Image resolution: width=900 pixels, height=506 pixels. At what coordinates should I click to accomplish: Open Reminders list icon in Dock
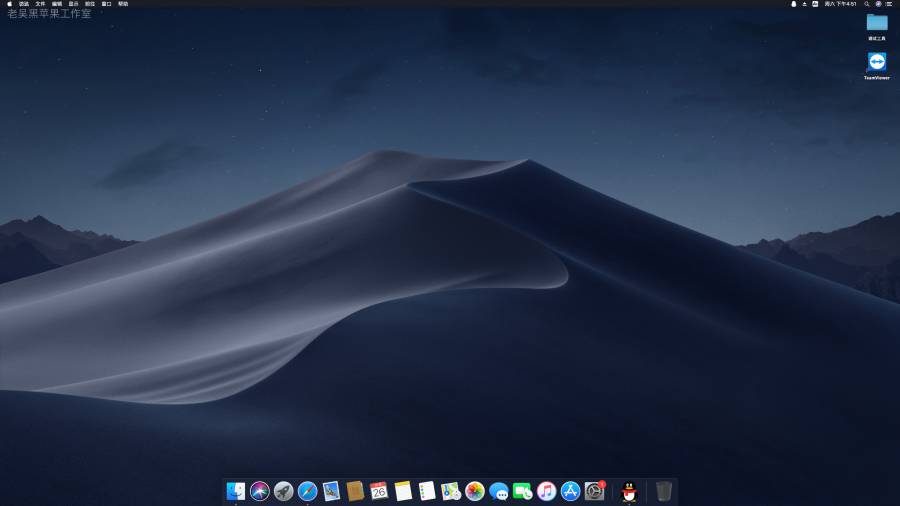coord(427,491)
